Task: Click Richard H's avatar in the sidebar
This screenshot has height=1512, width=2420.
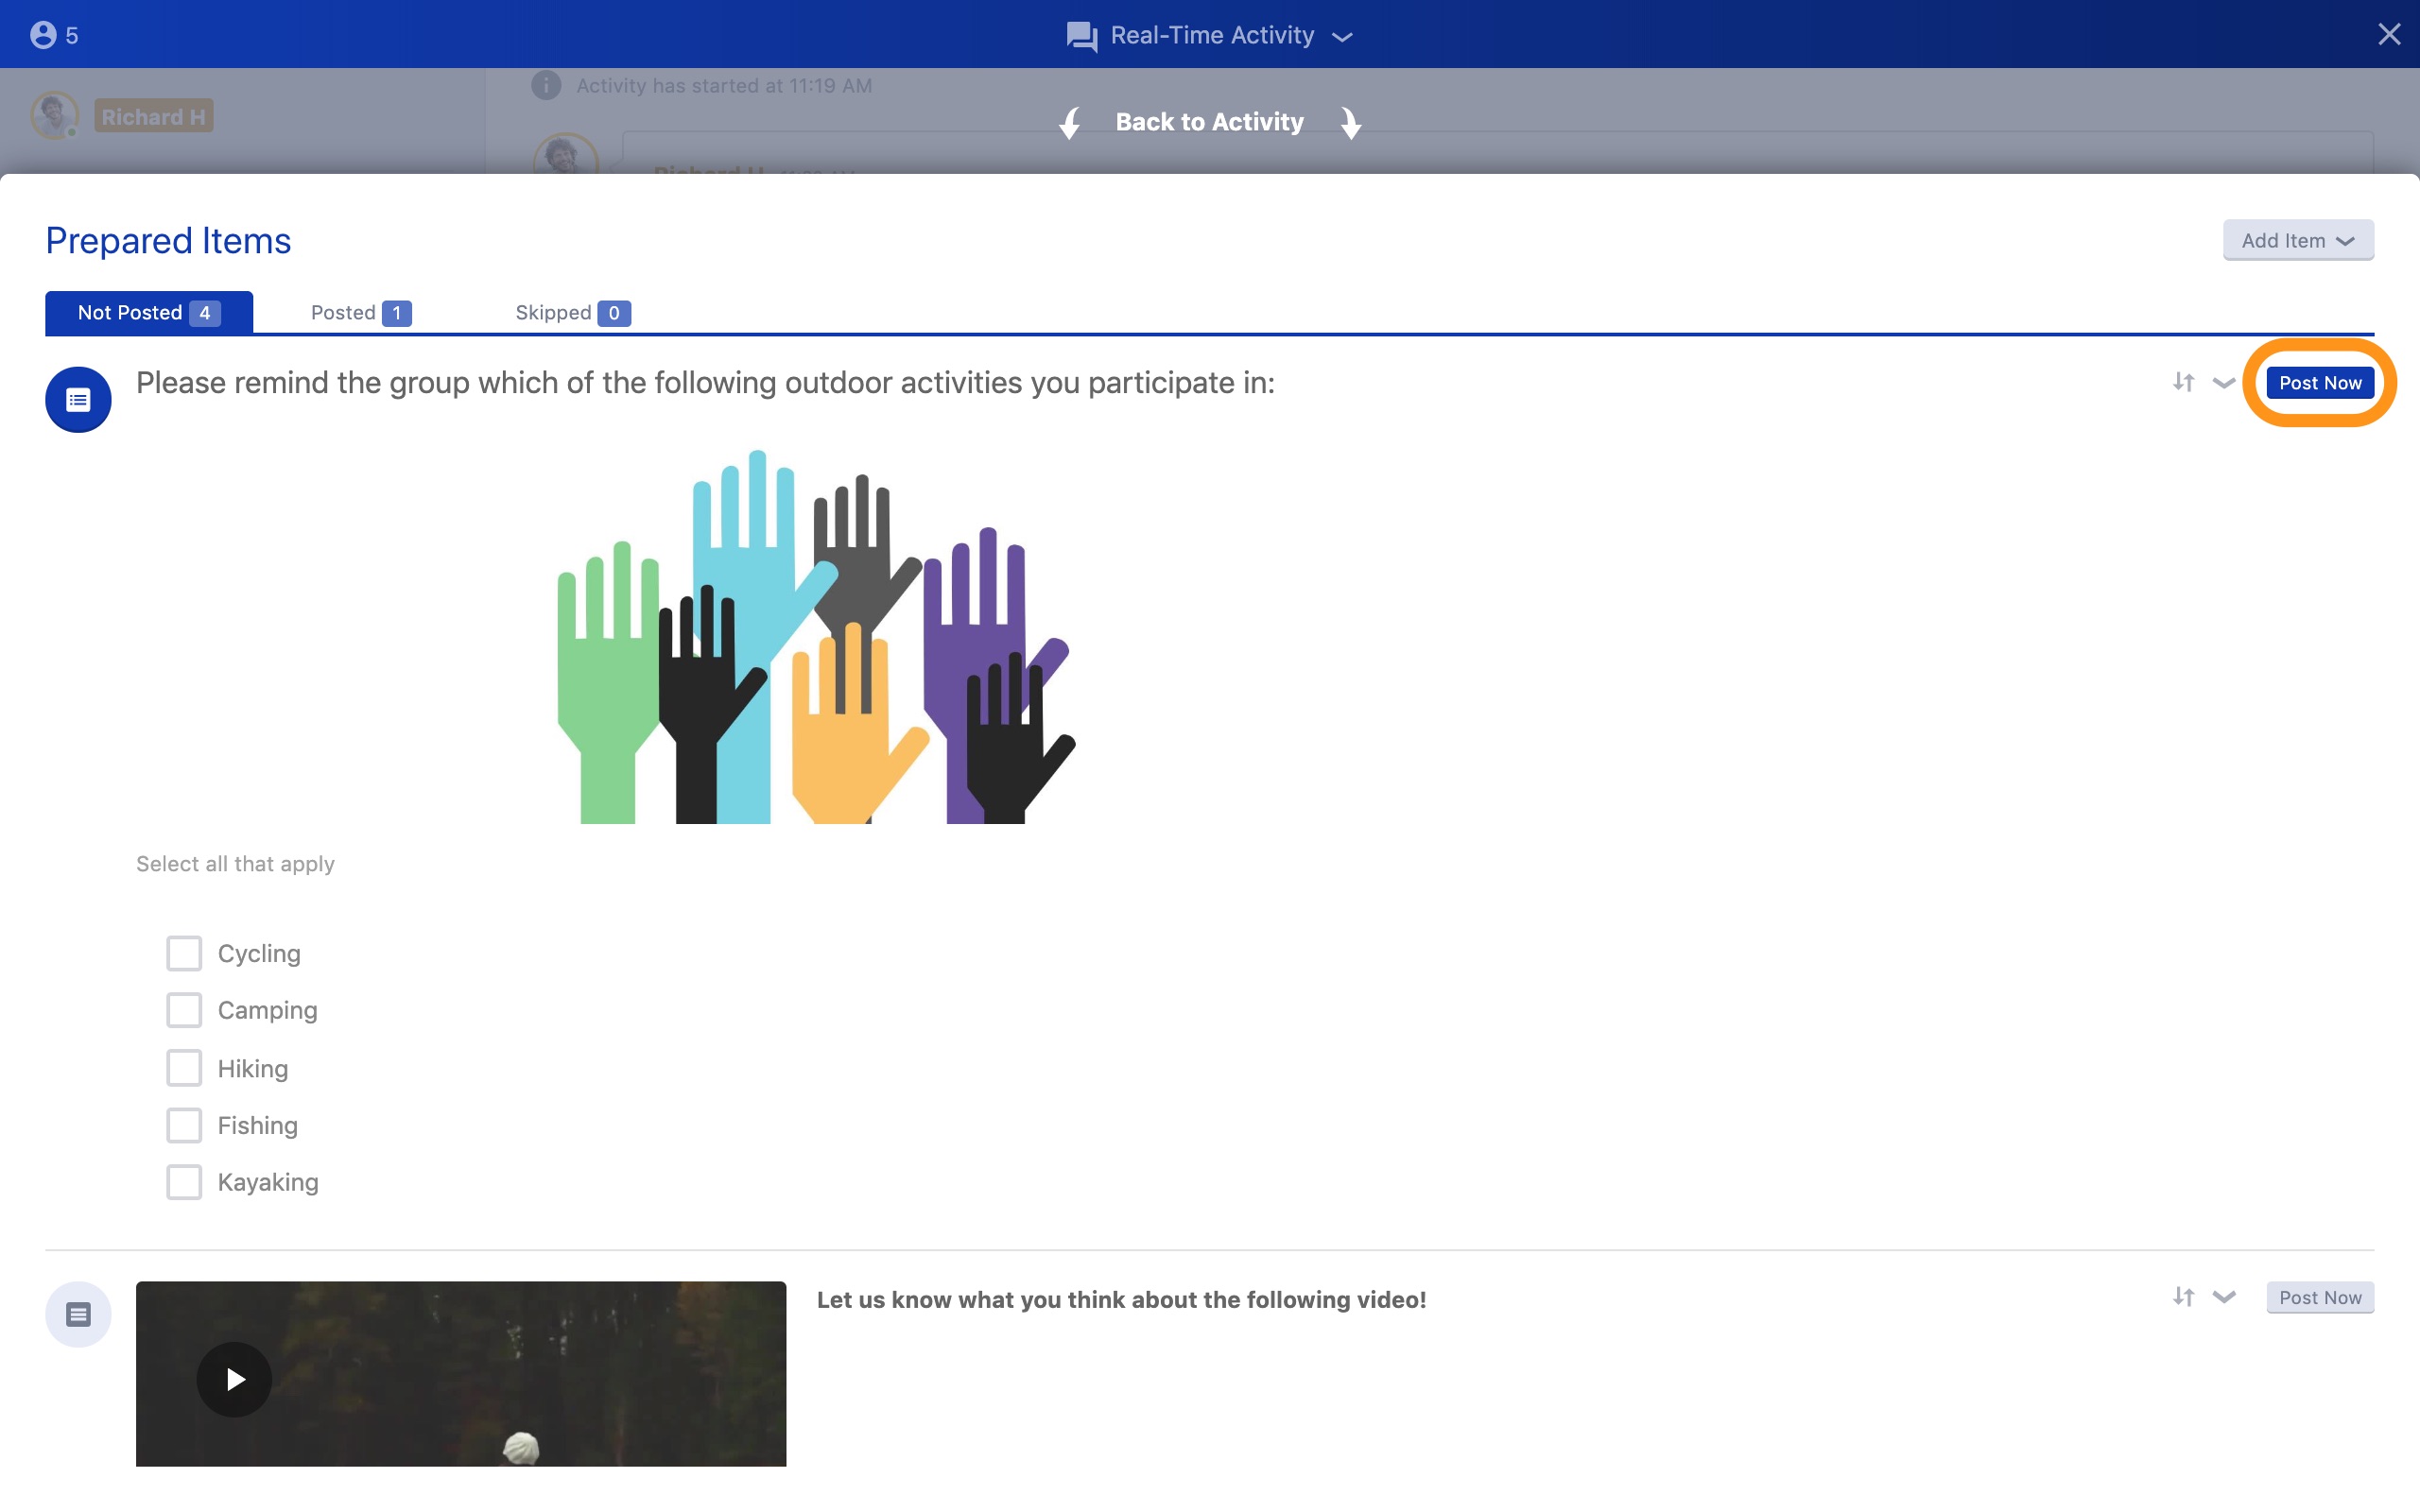Action: point(54,116)
